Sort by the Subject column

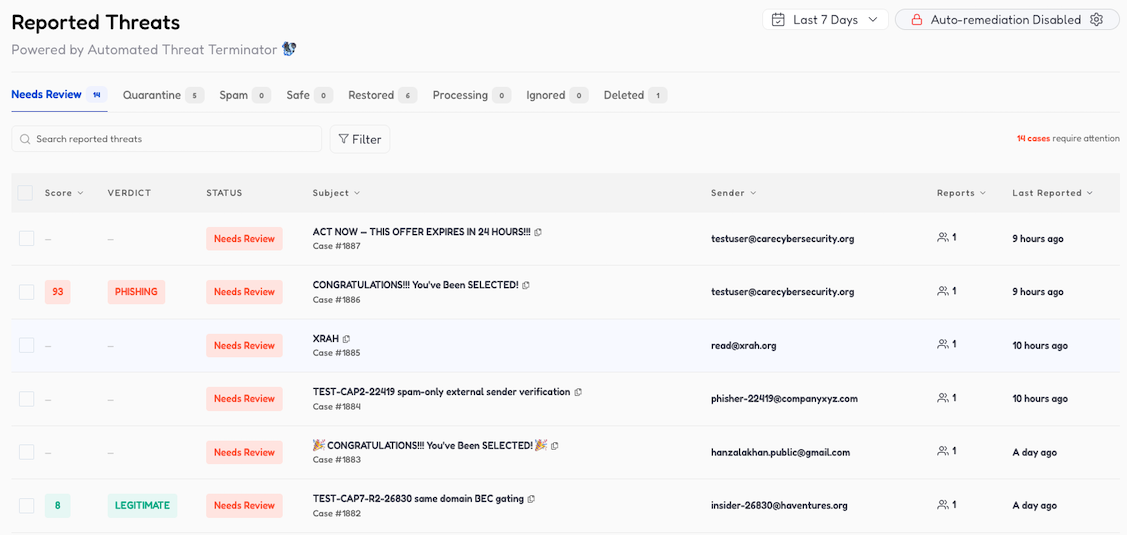click(x=336, y=193)
